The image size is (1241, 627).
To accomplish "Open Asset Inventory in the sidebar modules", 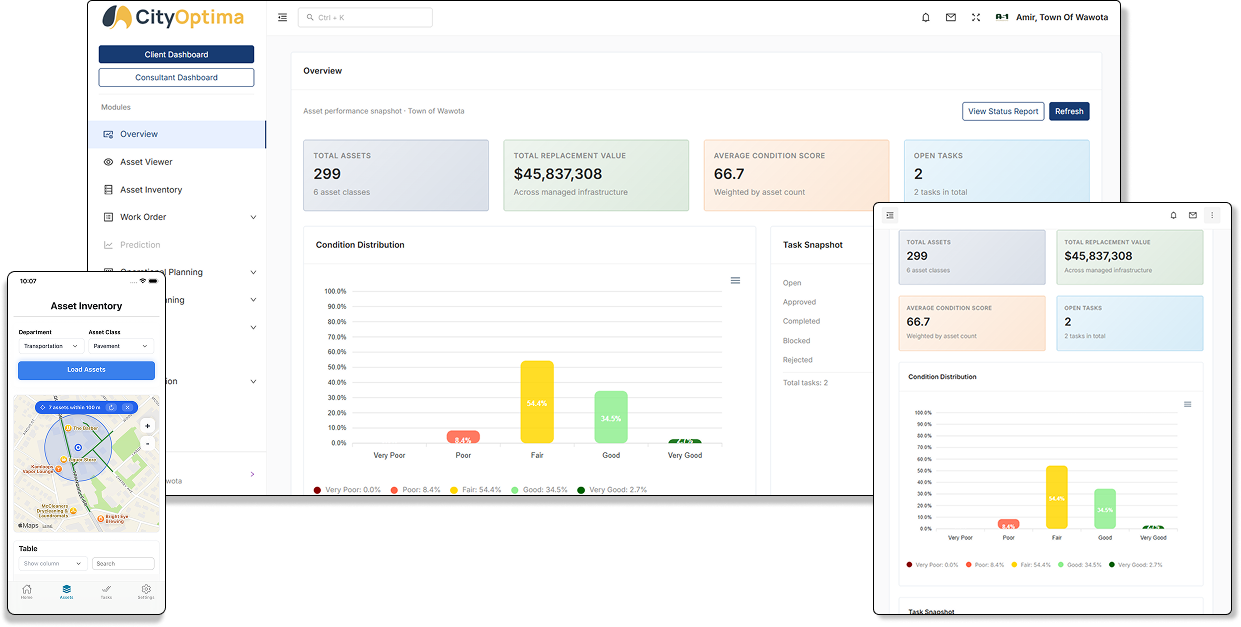I will [x=151, y=190].
